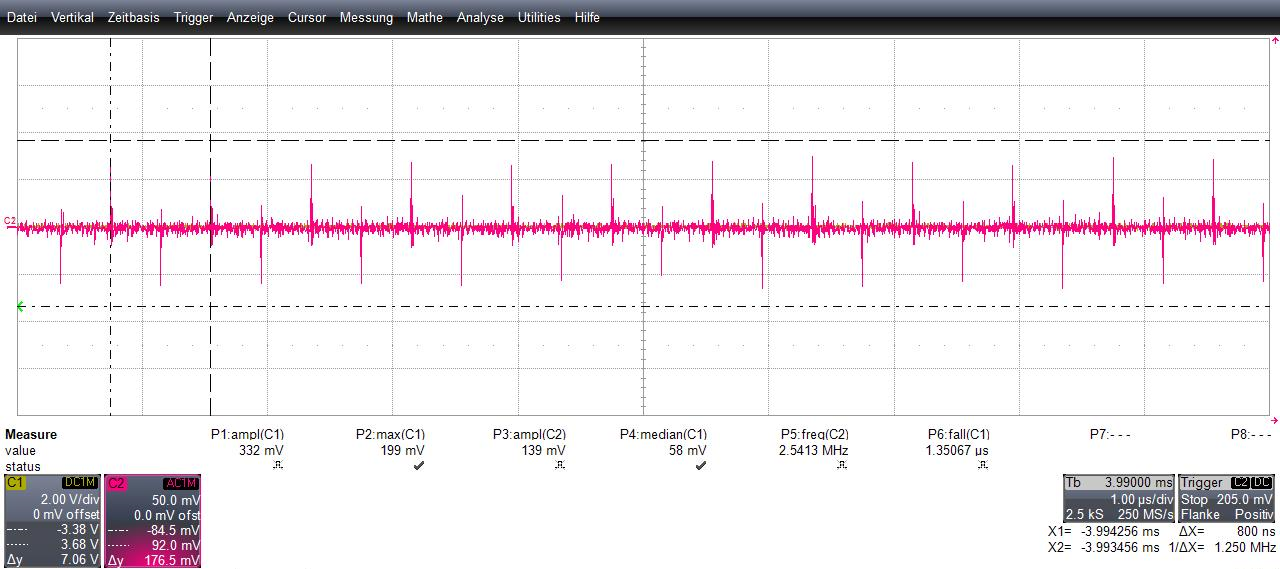Viewport: 1280px width, 569px height.
Task: Click the ΔX= 800 ns cursor readout
Action: pos(1227,533)
